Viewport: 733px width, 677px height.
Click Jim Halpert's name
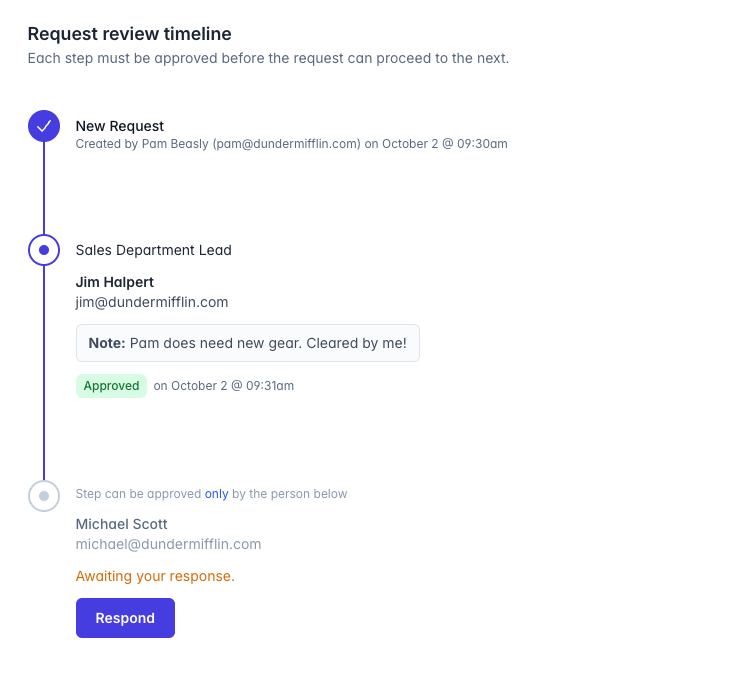115,282
